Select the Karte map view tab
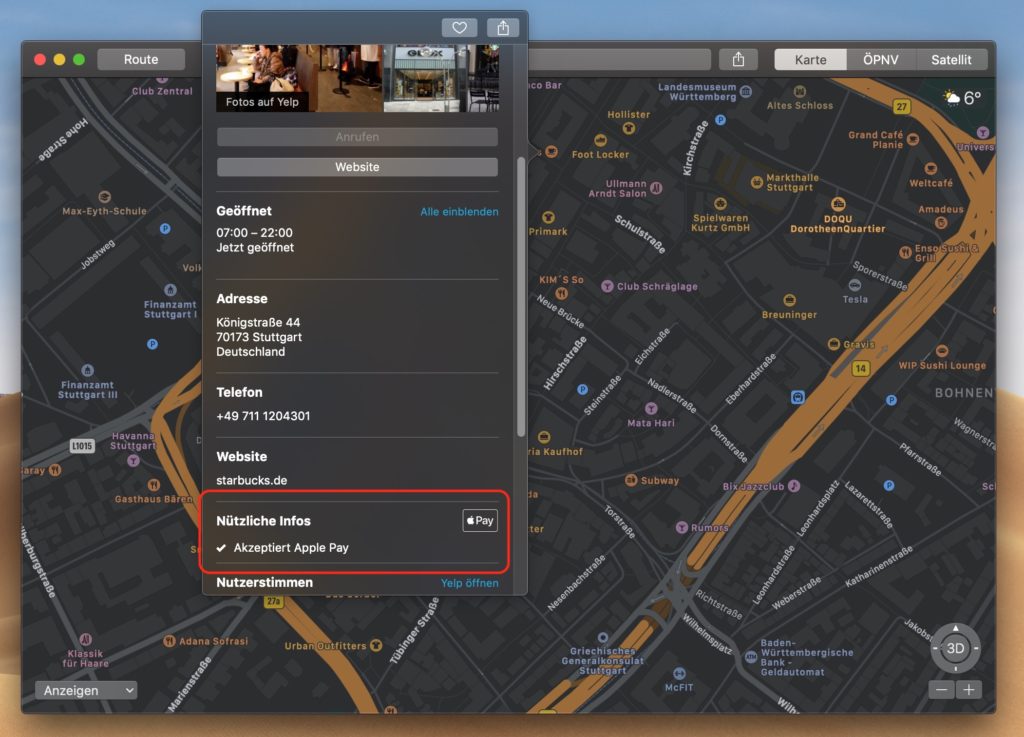1024x737 pixels. pyautogui.click(x=810, y=59)
